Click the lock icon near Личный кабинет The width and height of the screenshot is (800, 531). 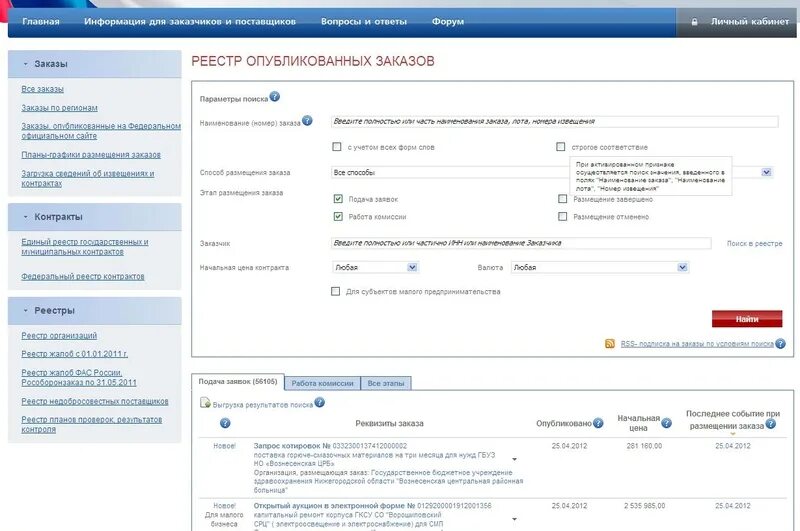tap(694, 22)
